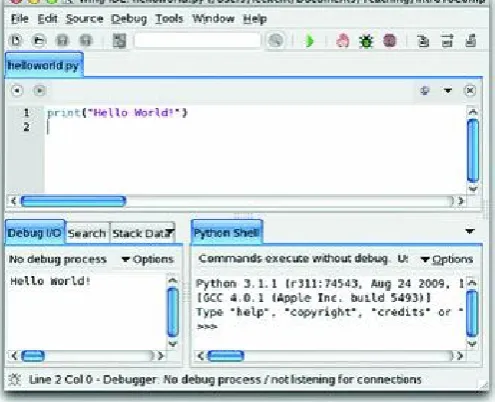
Task: Click the Step Into toolbar icon
Action: coord(423,41)
